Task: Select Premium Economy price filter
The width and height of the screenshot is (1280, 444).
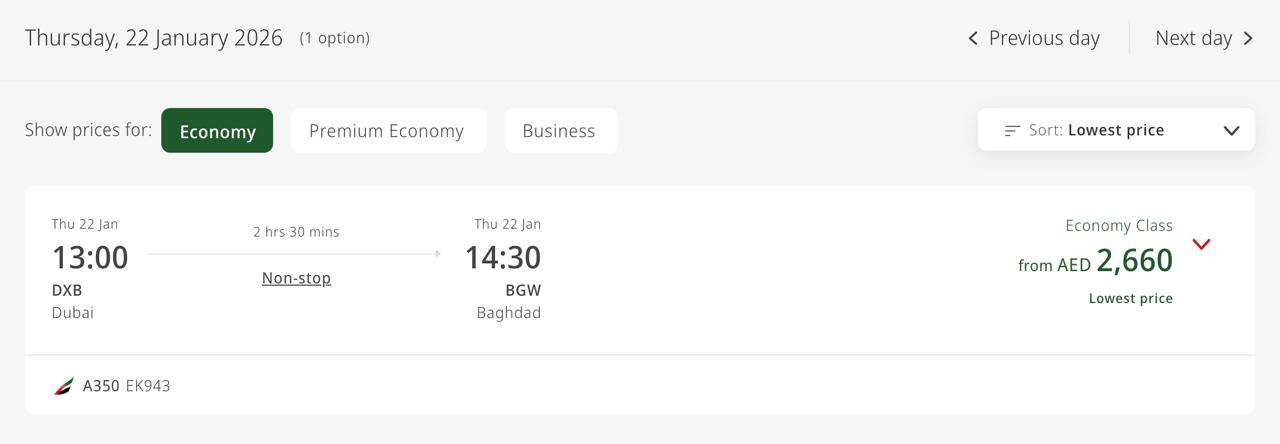Action: tap(387, 131)
